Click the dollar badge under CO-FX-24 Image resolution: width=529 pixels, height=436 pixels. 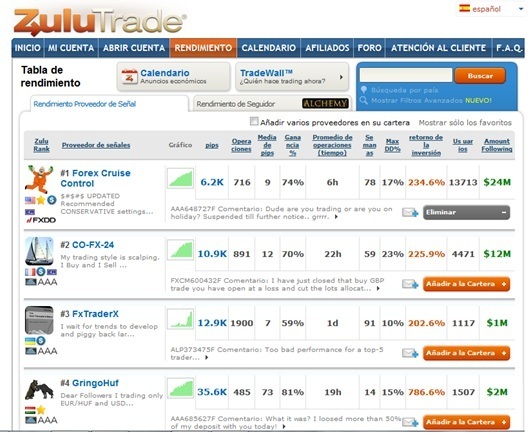pos(41,271)
